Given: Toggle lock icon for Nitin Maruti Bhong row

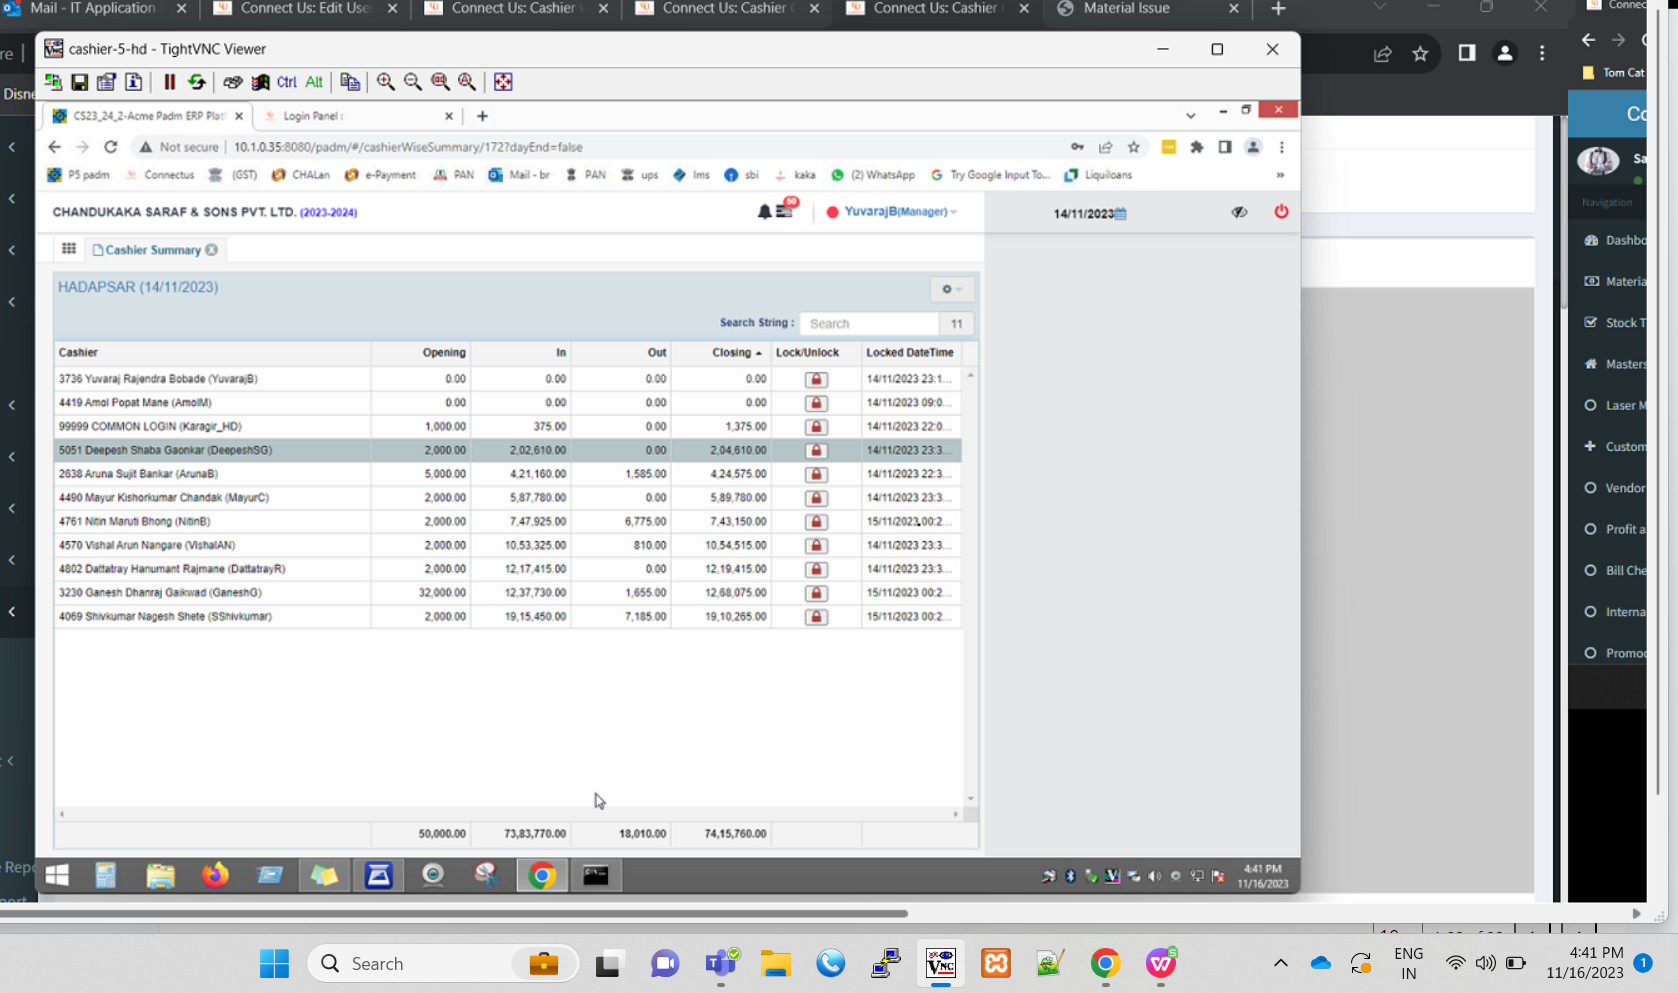Looking at the screenshot, I should point(816,522).
